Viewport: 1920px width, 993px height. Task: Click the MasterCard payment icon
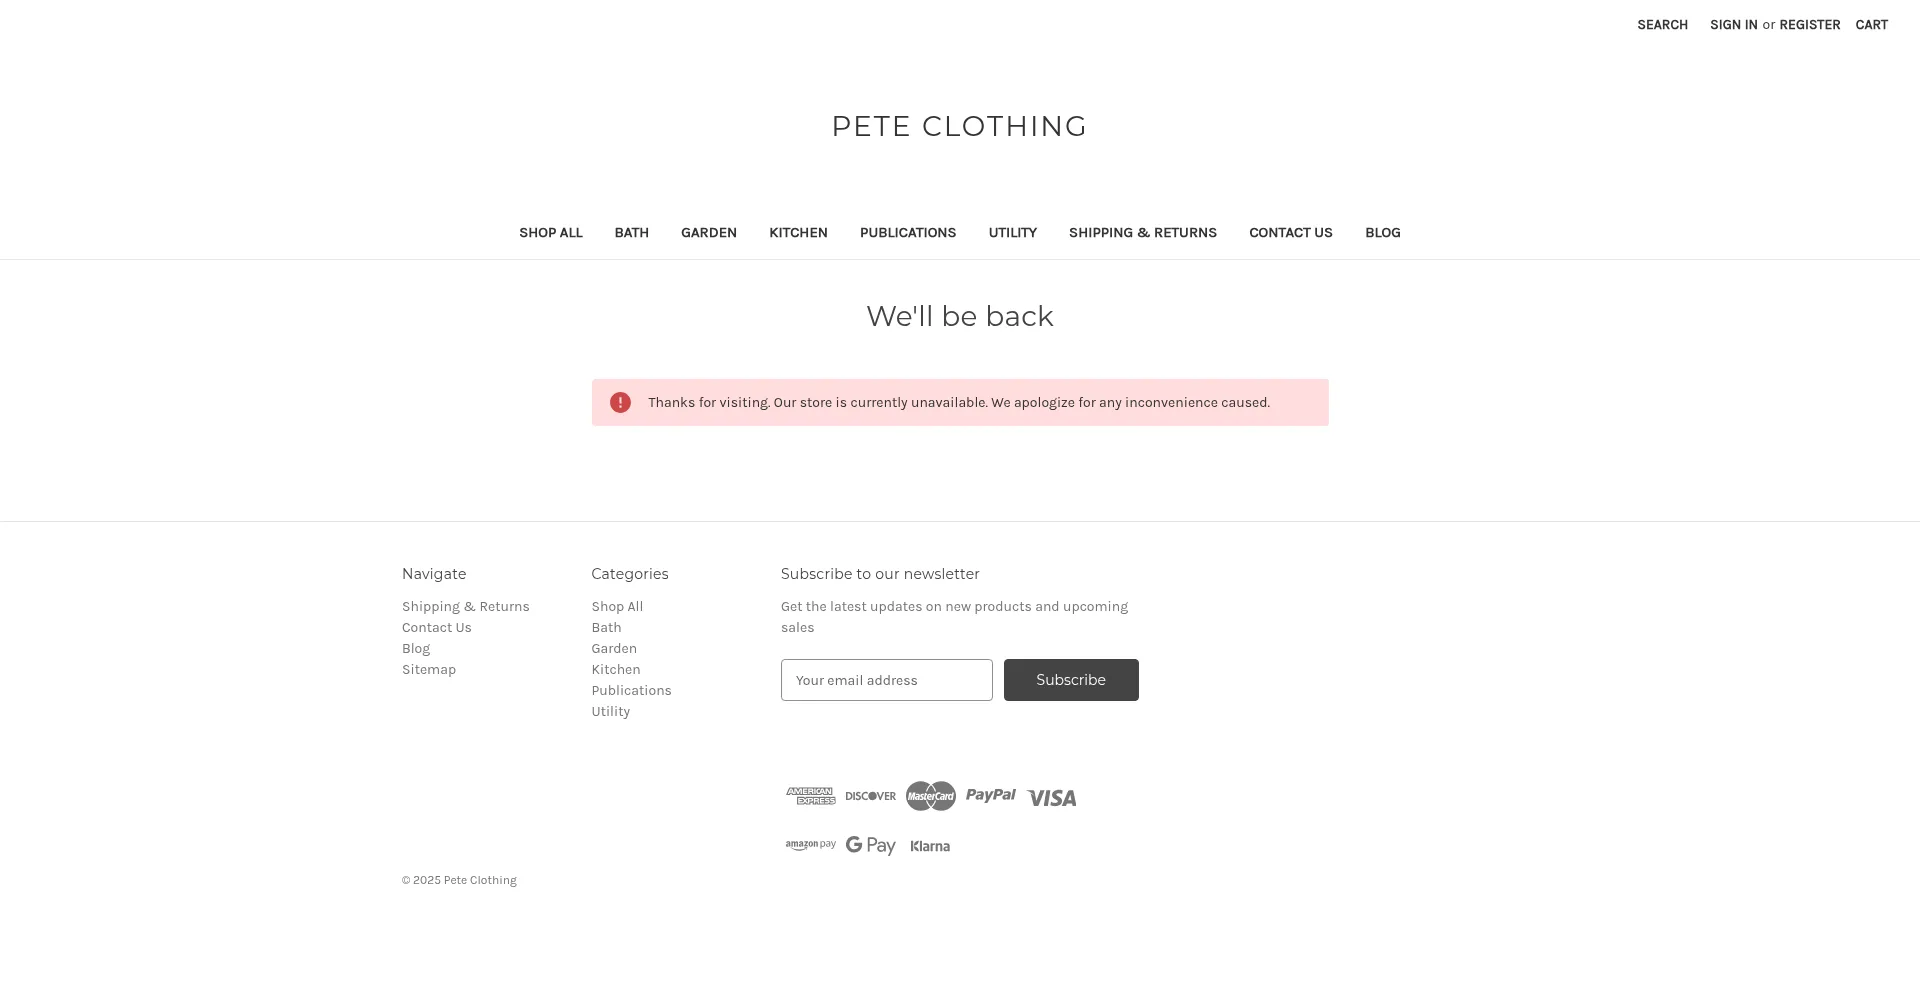pyautogui.click(x=930, y=795)
